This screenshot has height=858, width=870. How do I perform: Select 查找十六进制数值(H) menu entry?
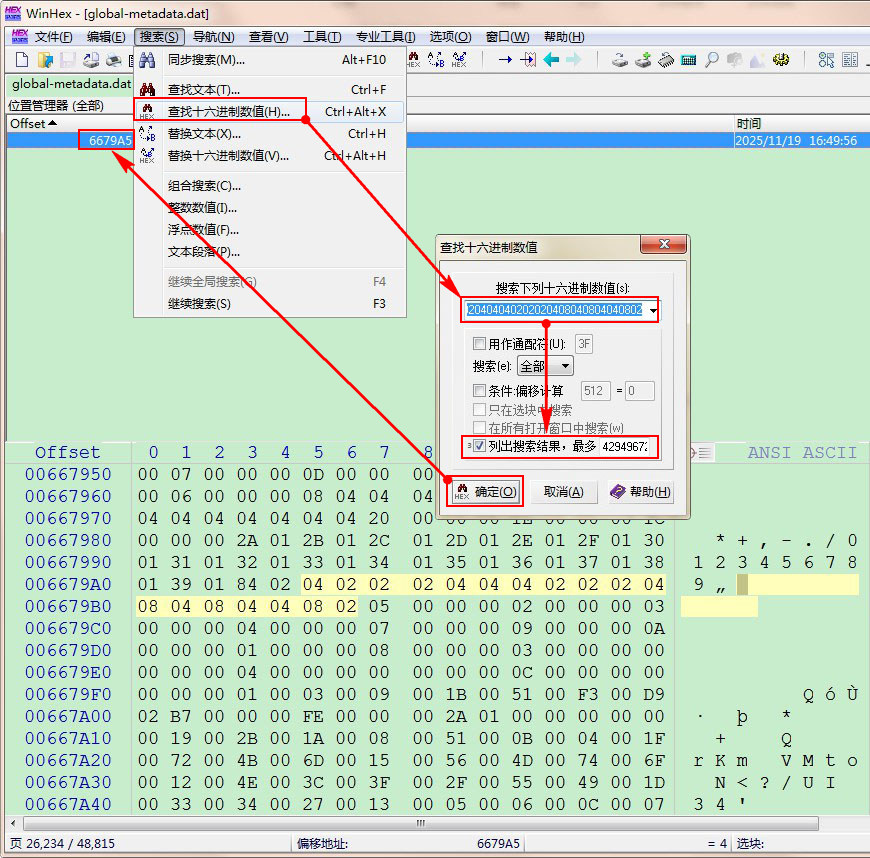[x=228, y=111]
